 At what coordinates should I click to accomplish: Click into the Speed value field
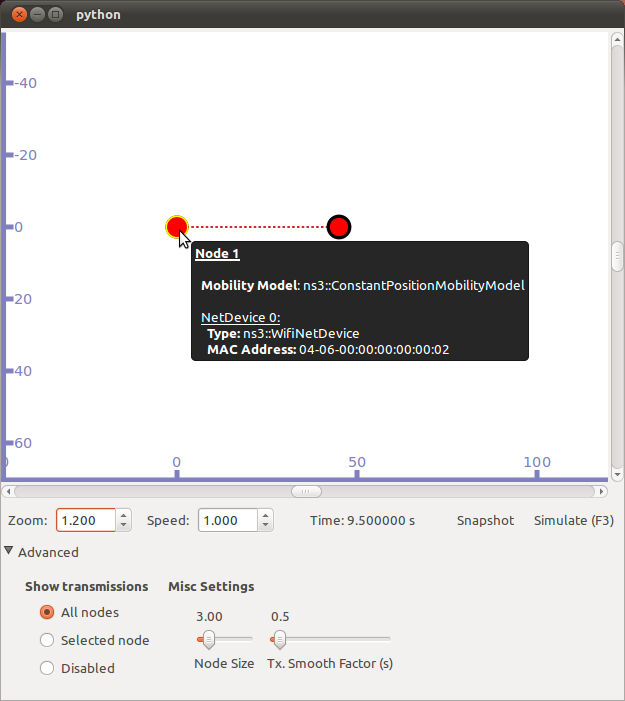pos(228,520)
